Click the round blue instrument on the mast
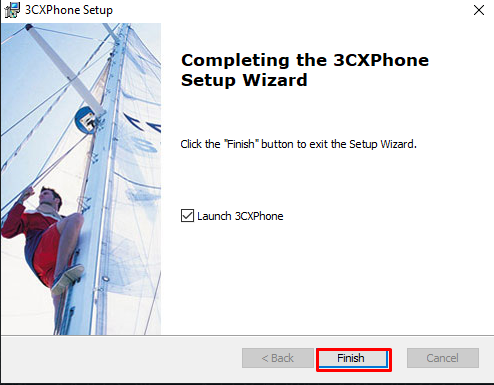Screen dimensions: 494x385 (x=86, y=120)
